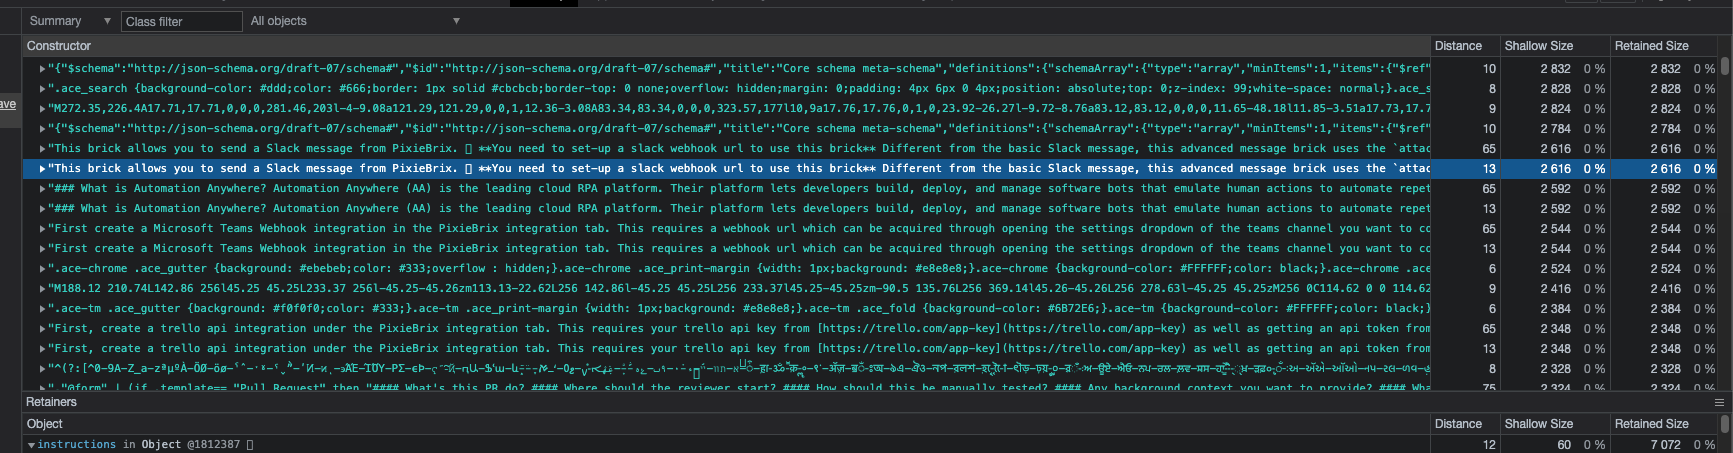Expand Microsoft Teams Webhook row with distance 13
The height and width of the screenshot is (453, 1733).
pyautogui.click(x=42, y=249)
